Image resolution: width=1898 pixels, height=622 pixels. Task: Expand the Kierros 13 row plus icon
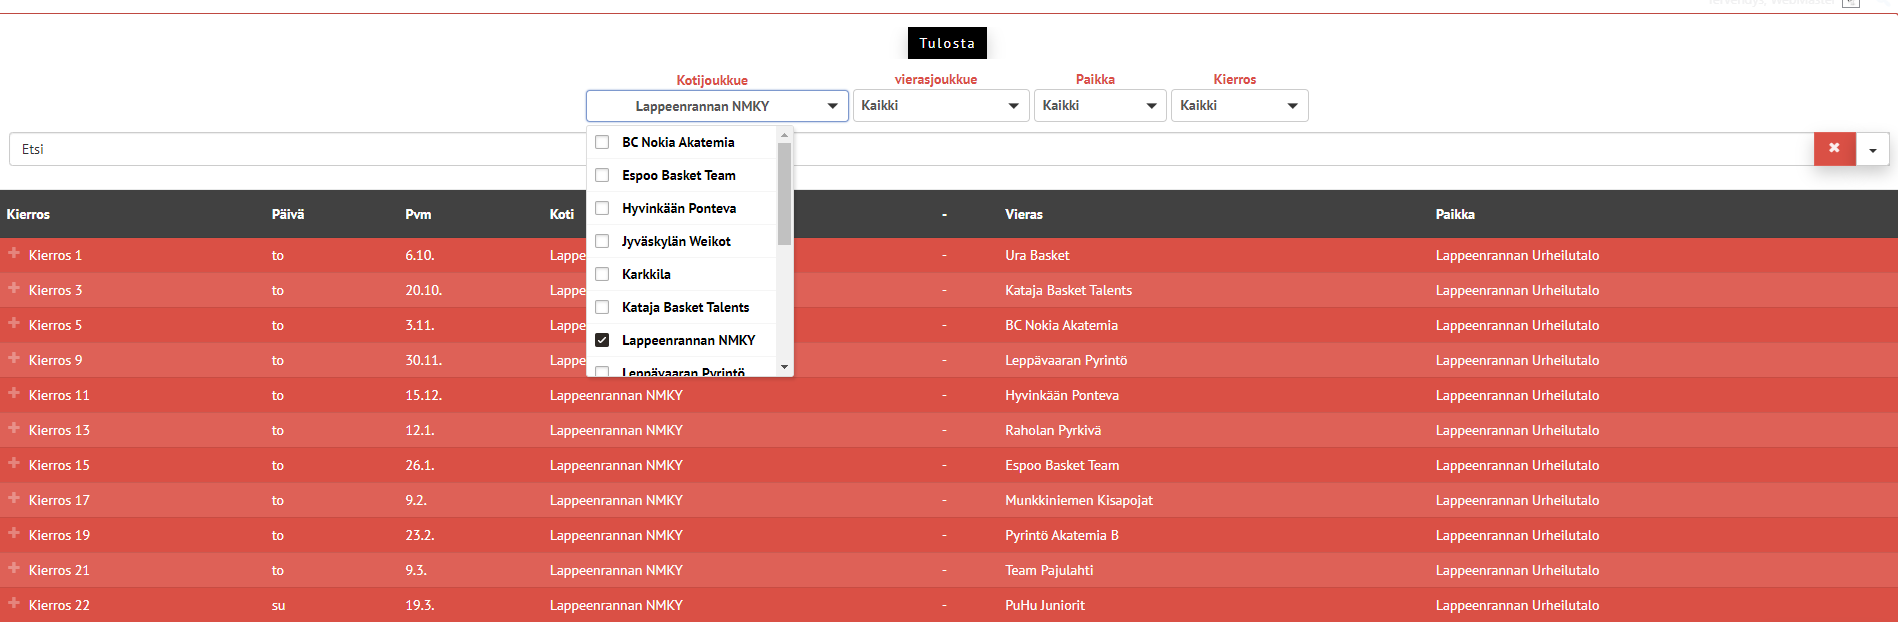(x=14, y=429)
